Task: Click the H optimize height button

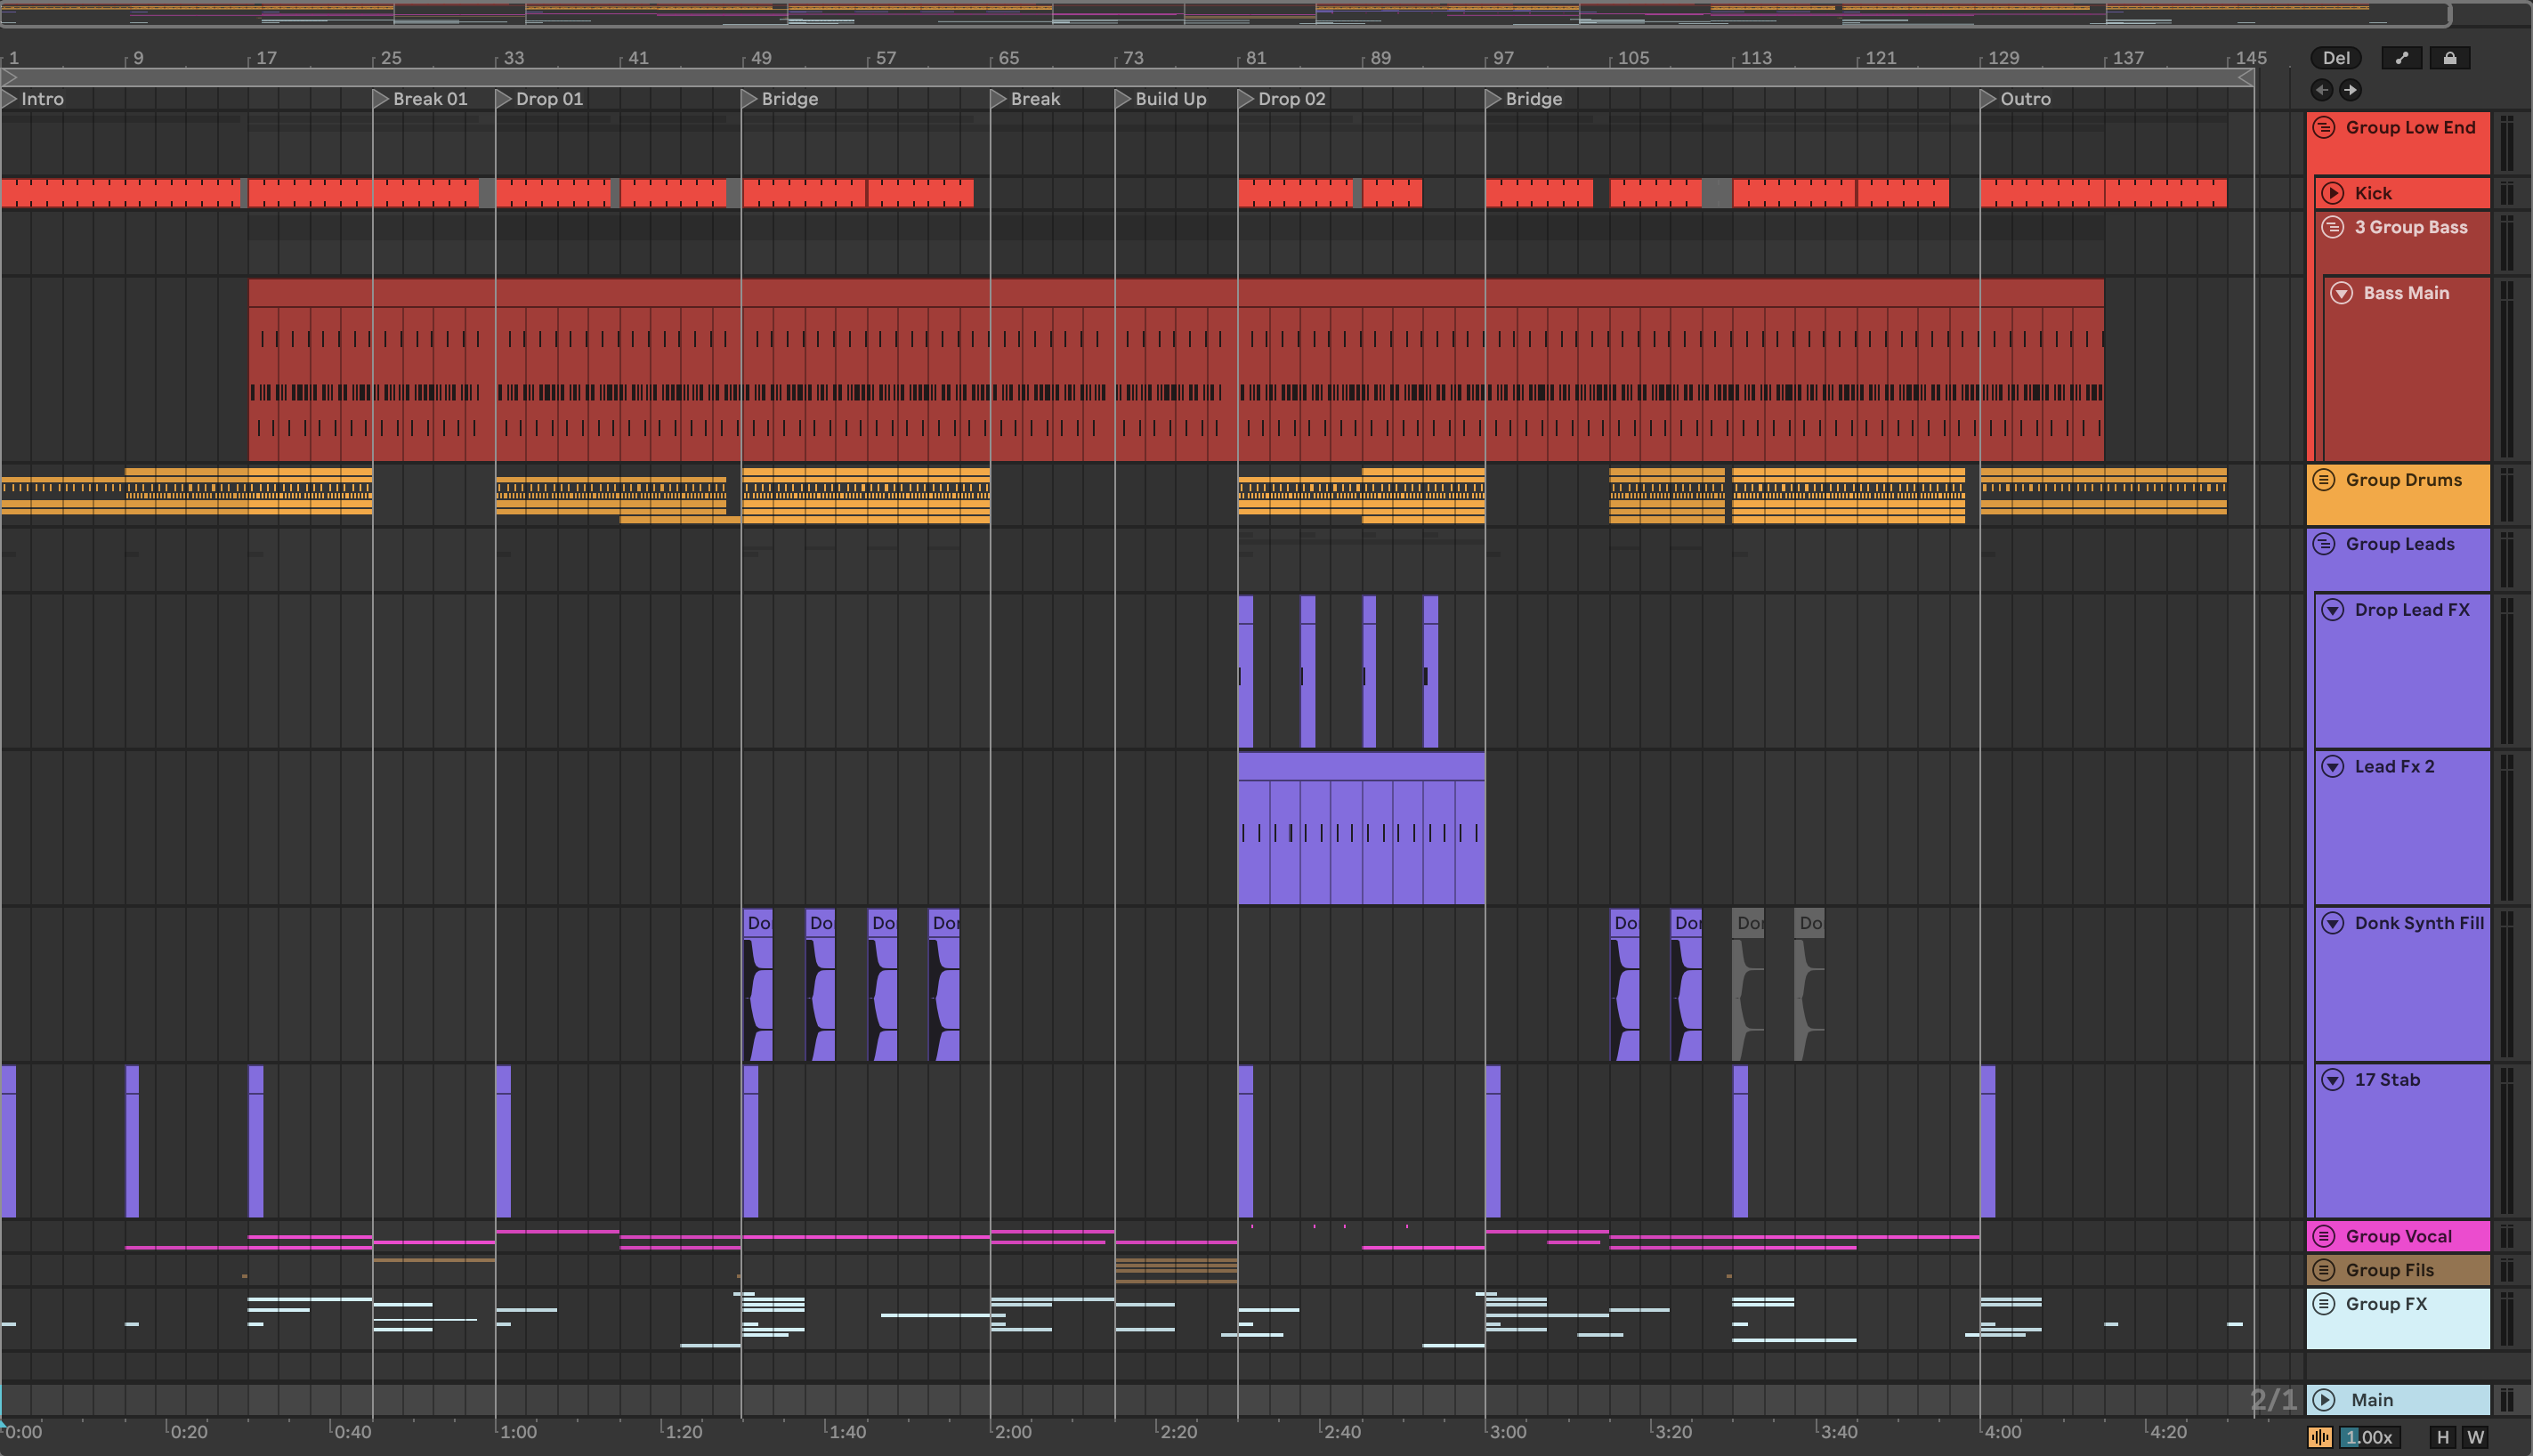Action: tap(2443, 1437)
